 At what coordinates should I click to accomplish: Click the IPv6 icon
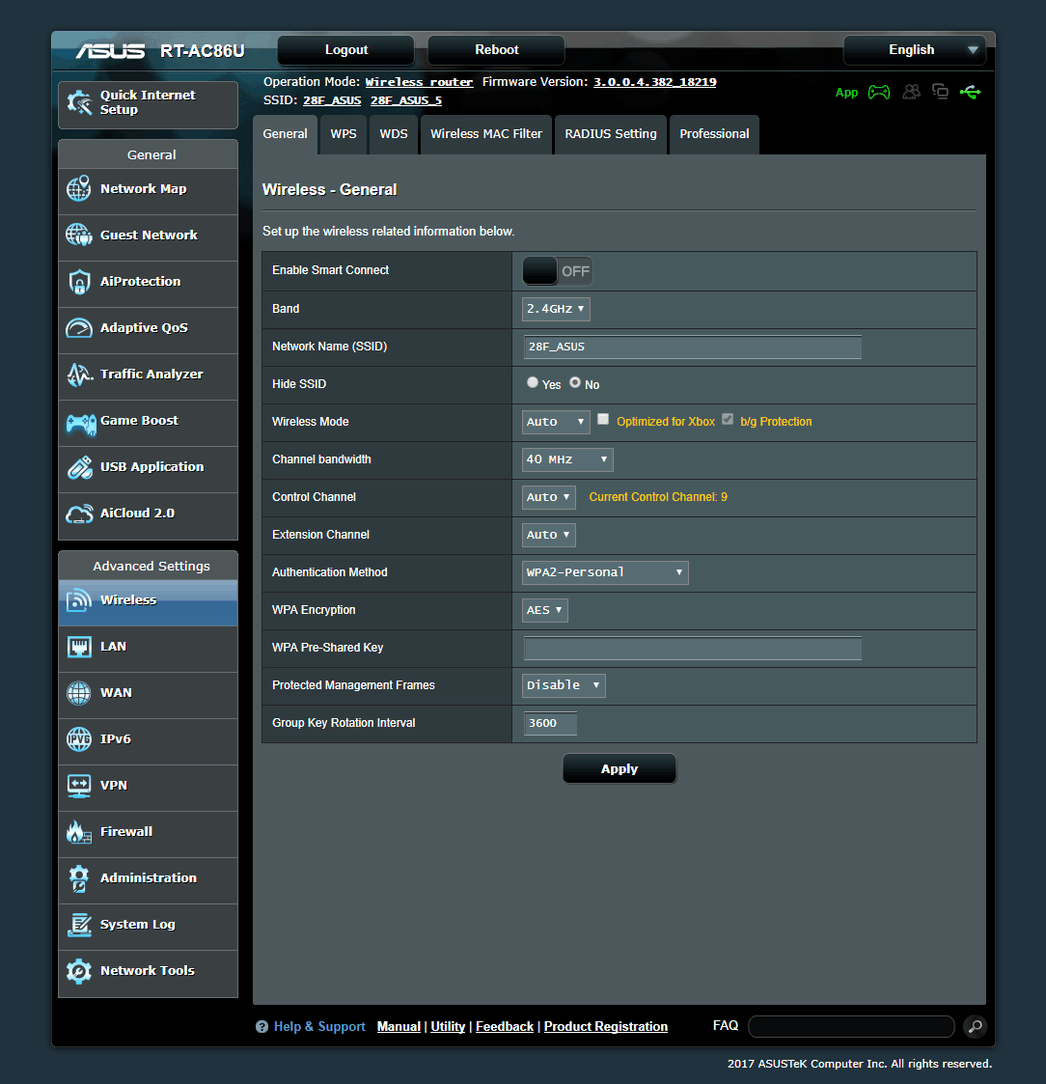[x=79, y=739]
